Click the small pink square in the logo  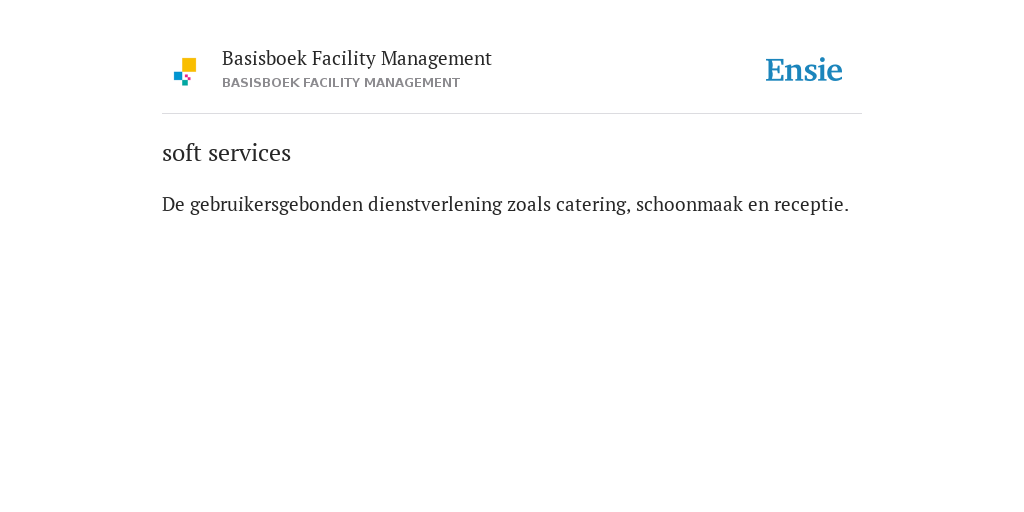click(x=187, y=77)
